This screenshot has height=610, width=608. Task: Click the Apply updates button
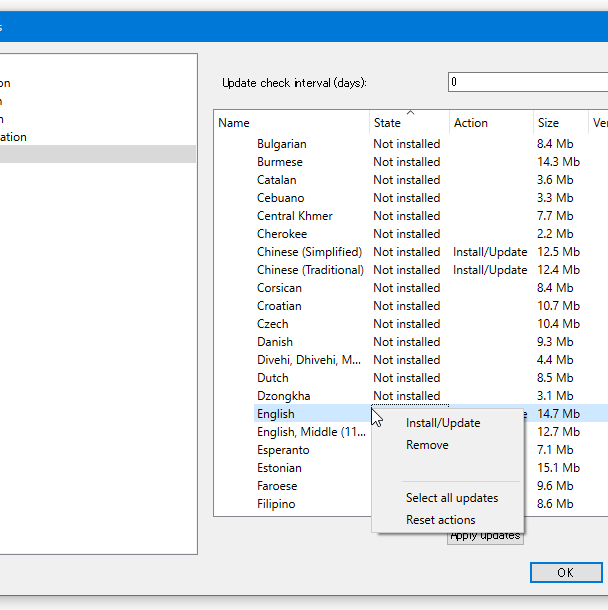tap(485, 538)
